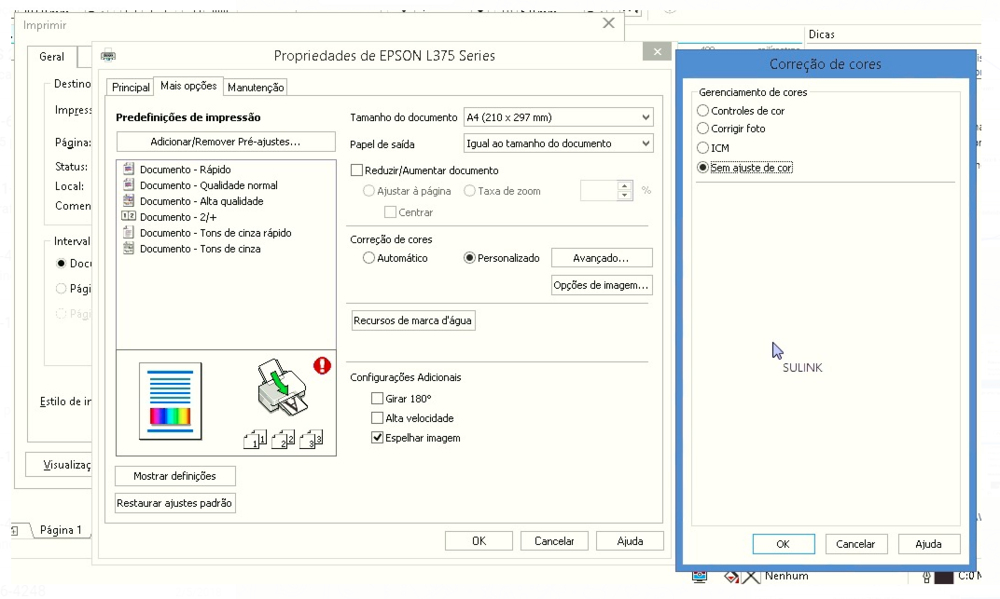Click the collate page-order icon numbered 1

[x=255, y=439]
